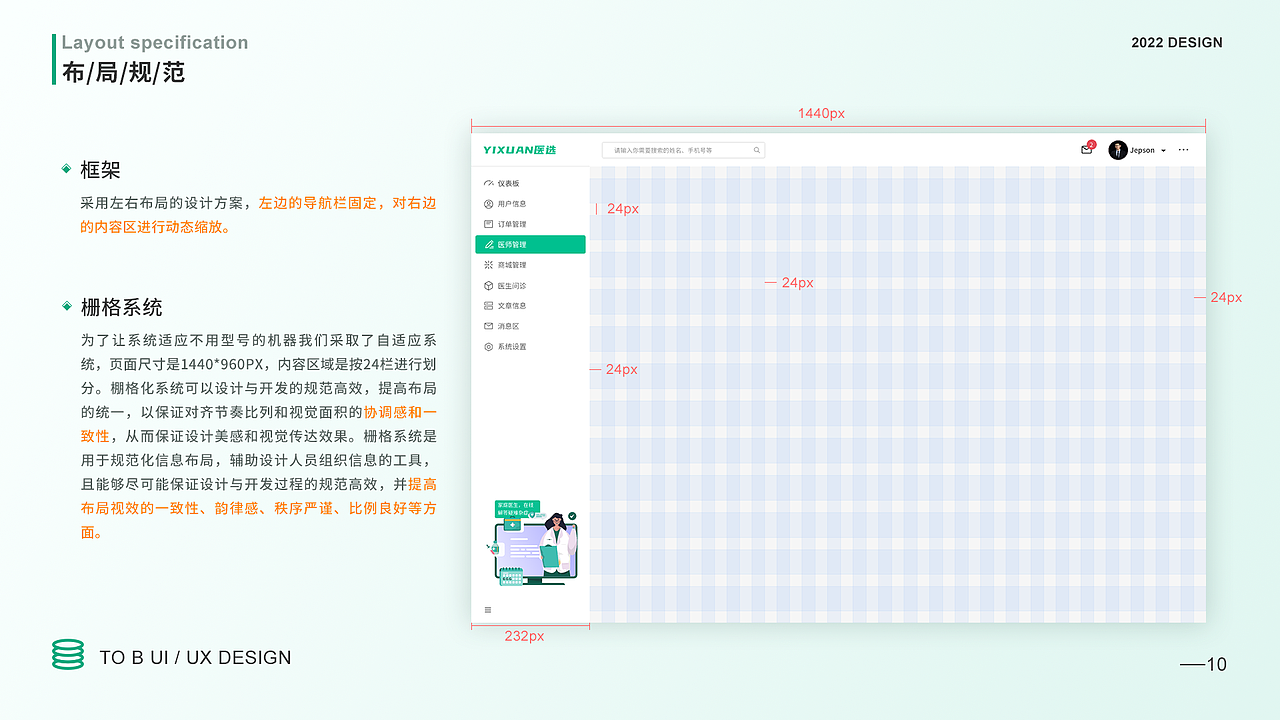Select the 医师管理 pencil icon
This screenshot has height=720, width=1280.
[x=487, y=244]
